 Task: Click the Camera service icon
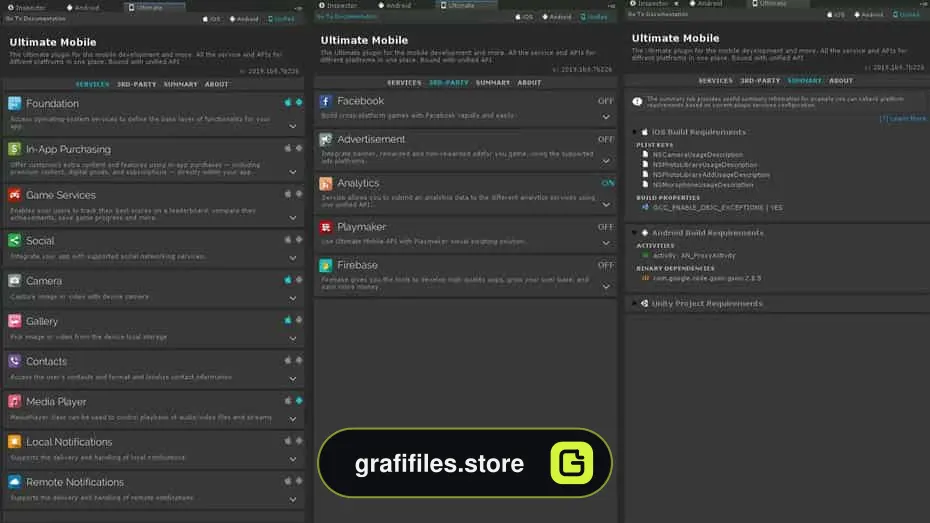(15, 280)
